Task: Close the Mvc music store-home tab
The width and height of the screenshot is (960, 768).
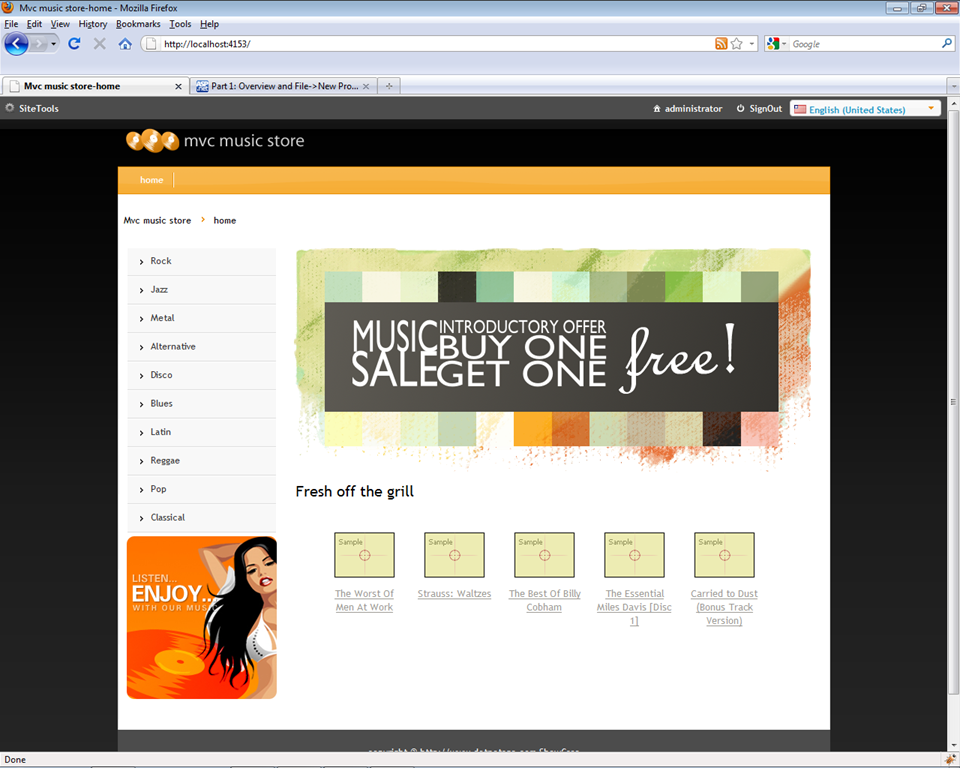Action: point(179,87)
